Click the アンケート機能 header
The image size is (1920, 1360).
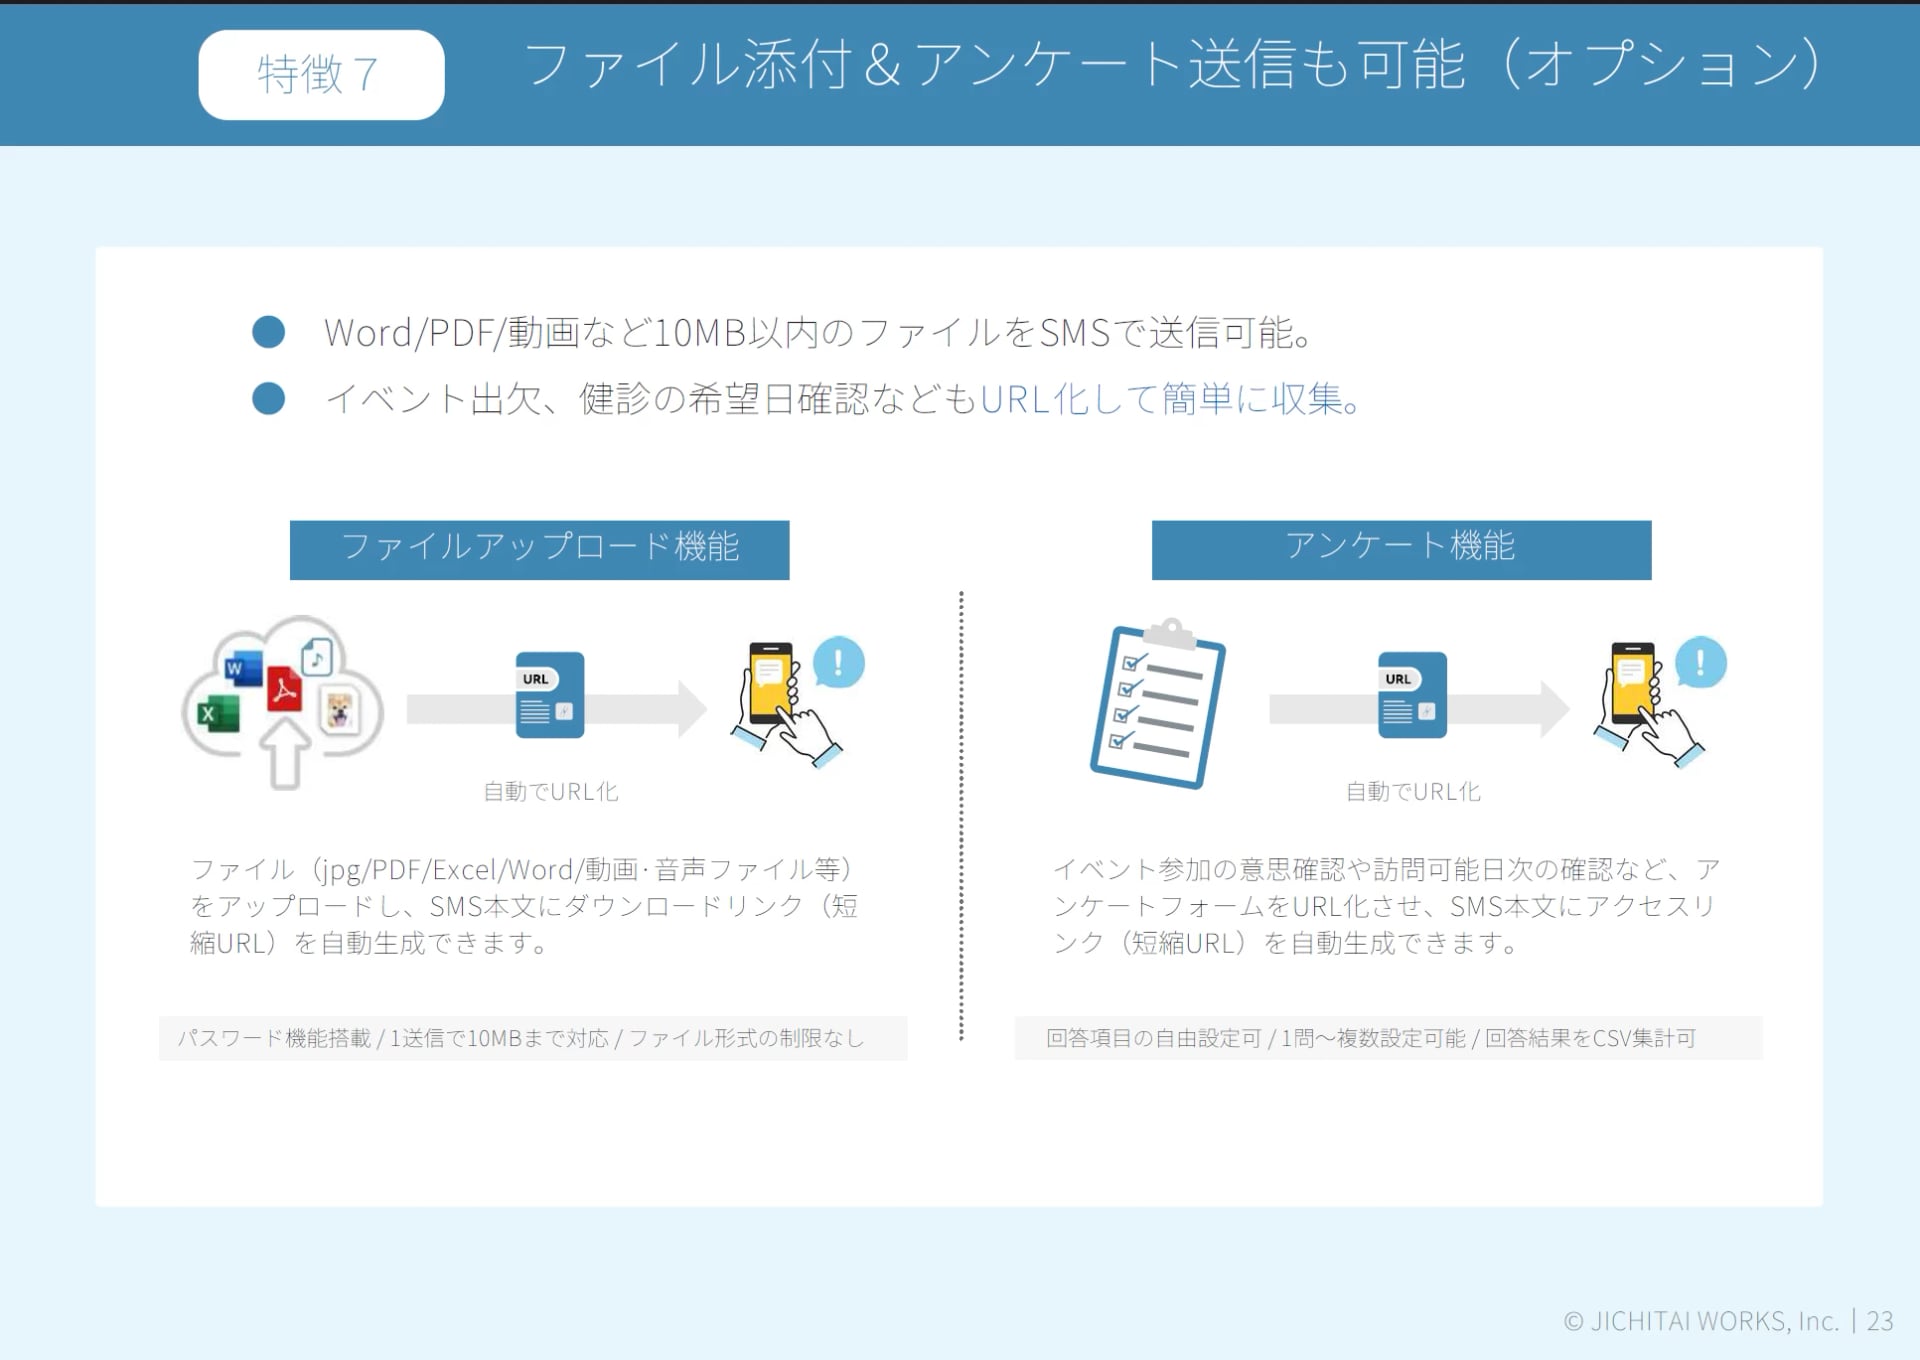(x=1401, y=549)
